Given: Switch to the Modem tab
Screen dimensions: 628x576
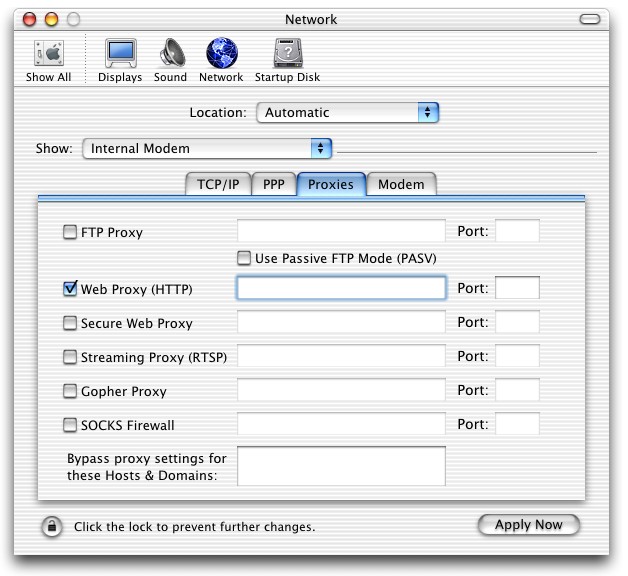Looking at the screenshot, I should [401, 184].
